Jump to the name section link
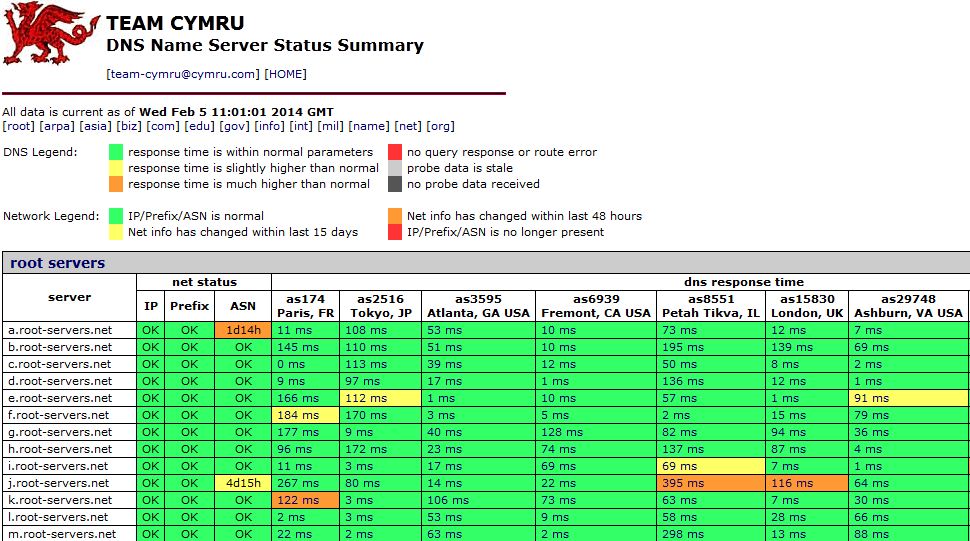Viewport: 970px width, 541px height. 369,126
